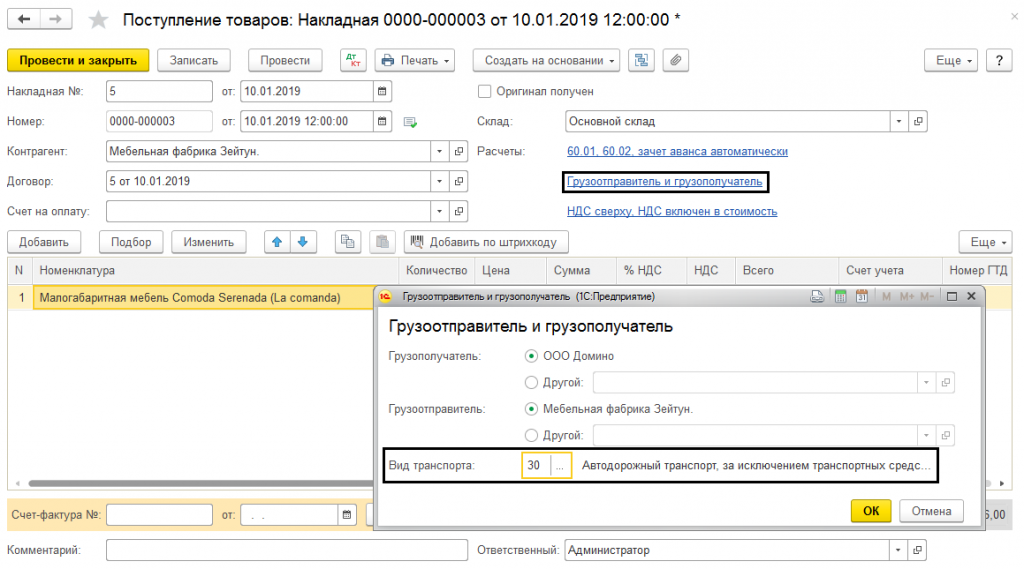1024x569 pixels.
Task: Open the table's Еще menu
Action: point(986,242)
